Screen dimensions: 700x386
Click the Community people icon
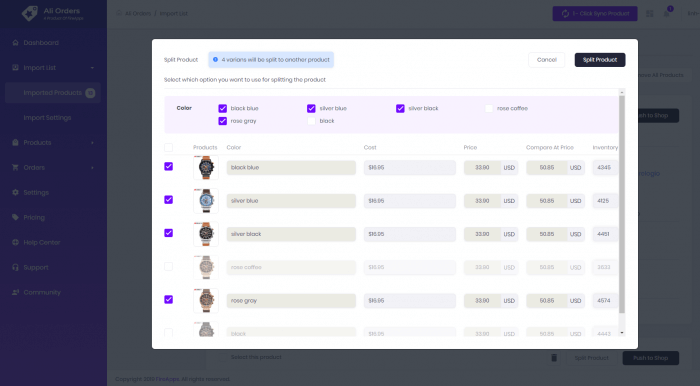(x=15, y=292)
